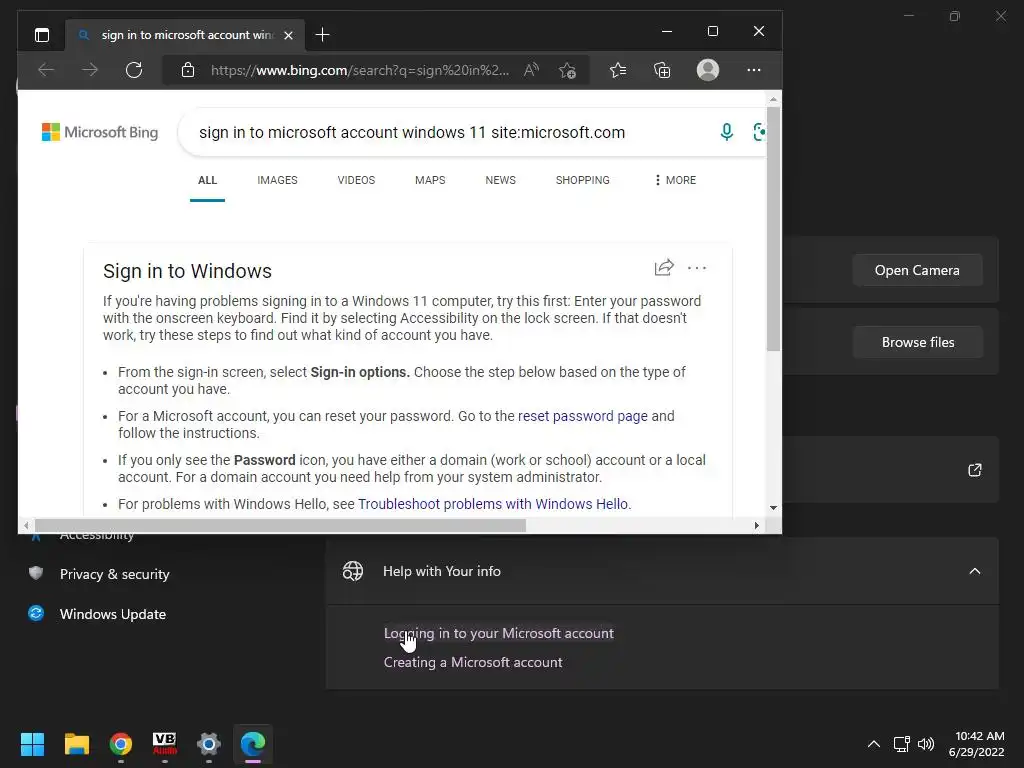Image resolution: width=1024 pixels, height=768 pixels.
Task: Click the Help with Your info globe icon
Action: click(x=353, y=571)
